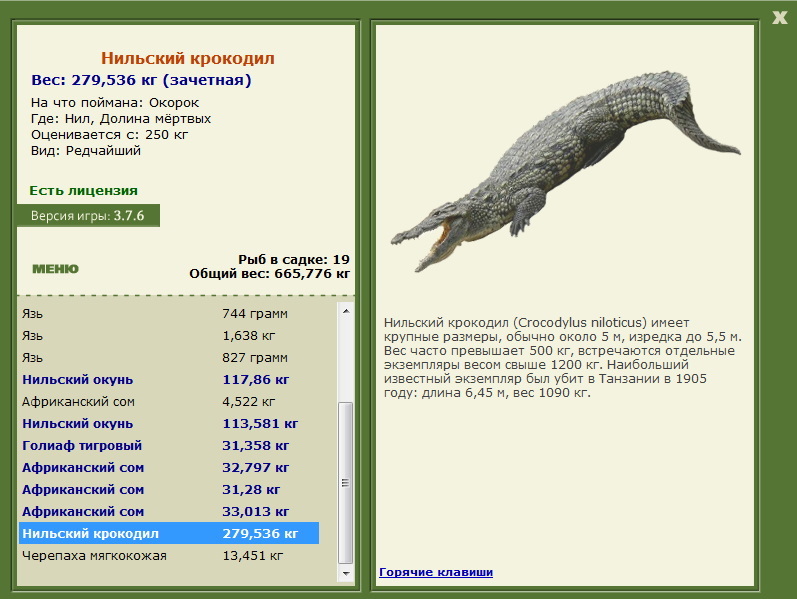Select Нильский окунь weighing 113,581 кг
Screen dimensions: 797x599
[x=169, y=424]
